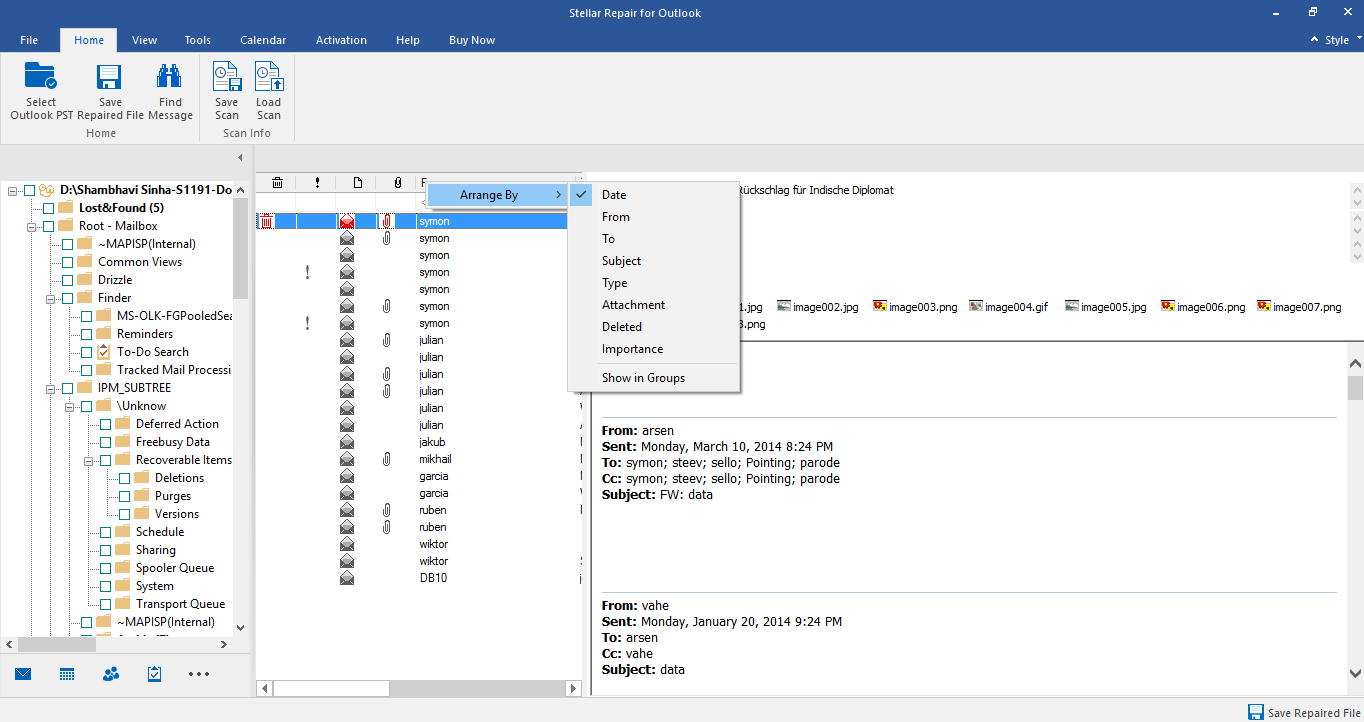Click Save Repaired File in status bar
Screen dimensions: 1364x722
1303,713
